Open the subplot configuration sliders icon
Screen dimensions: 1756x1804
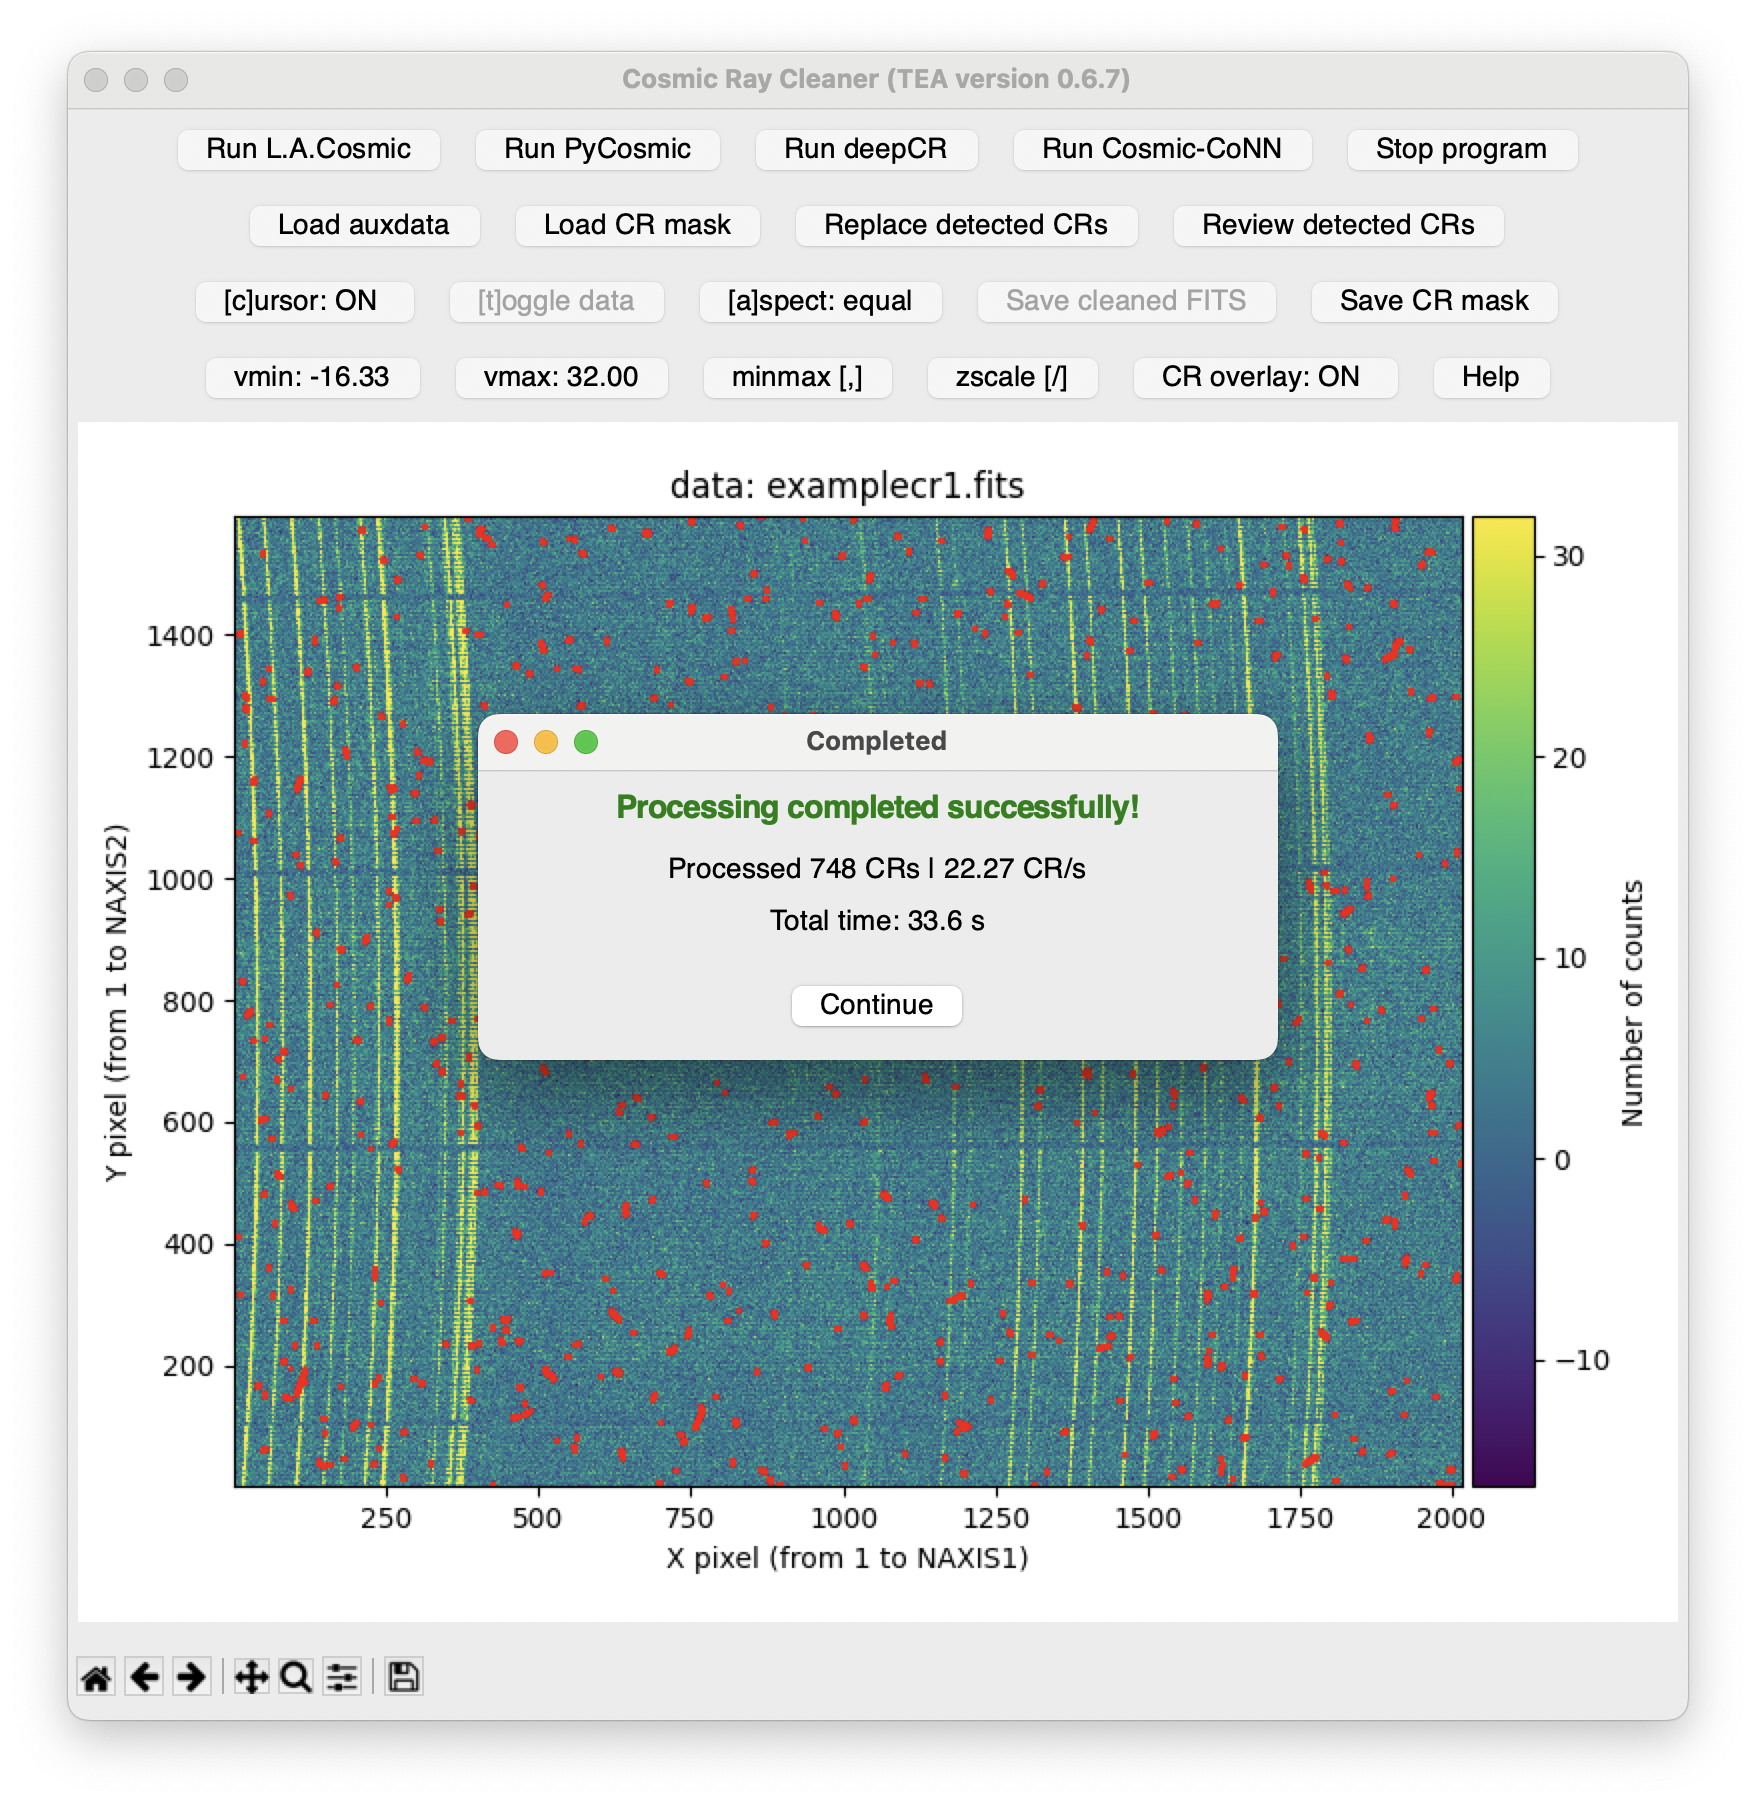click(x=342, y=1677)
